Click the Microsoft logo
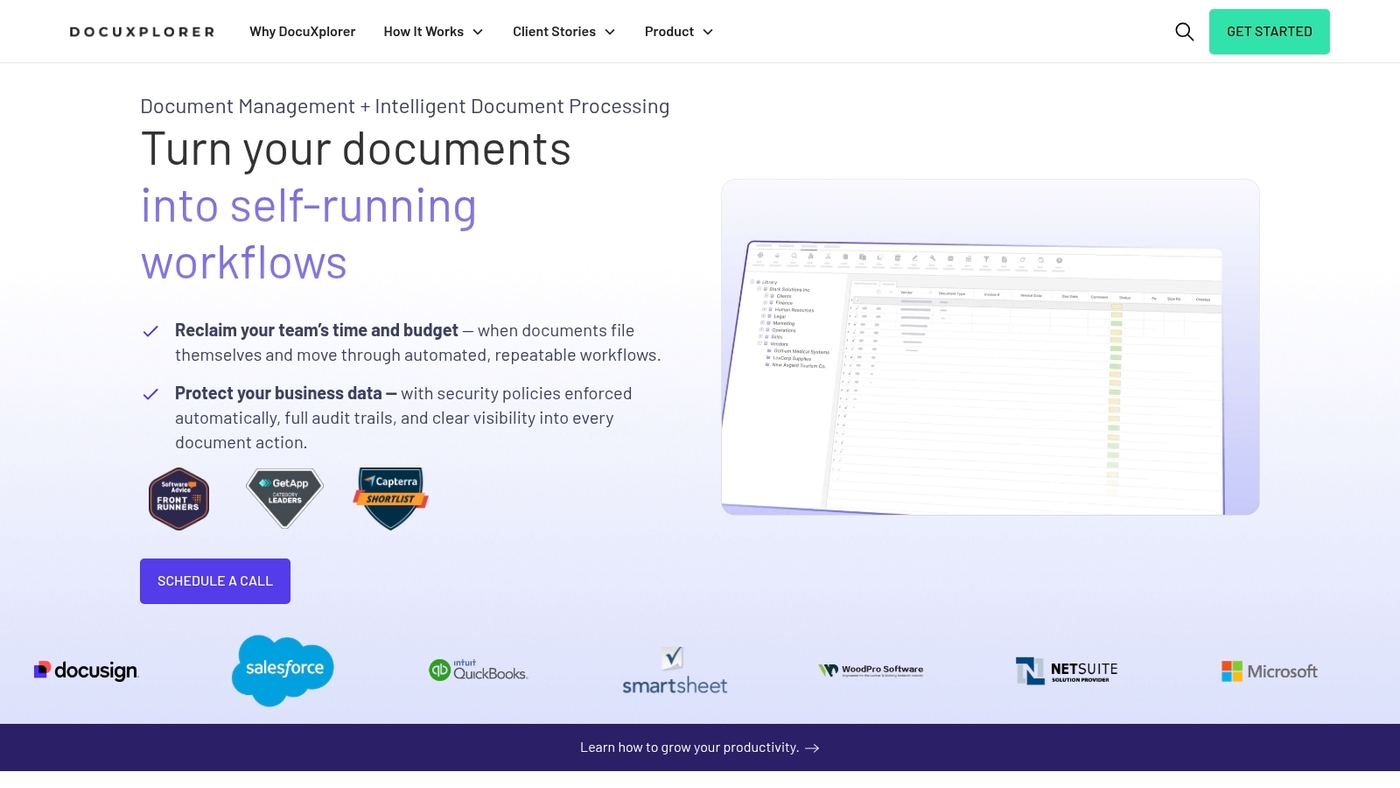The image size is (1400, 788). (x=1269, y=670)
